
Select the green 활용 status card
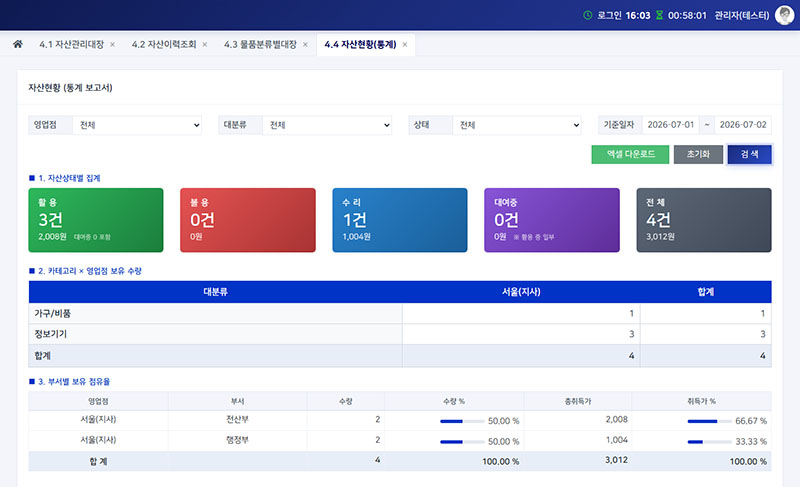[96, 220]
